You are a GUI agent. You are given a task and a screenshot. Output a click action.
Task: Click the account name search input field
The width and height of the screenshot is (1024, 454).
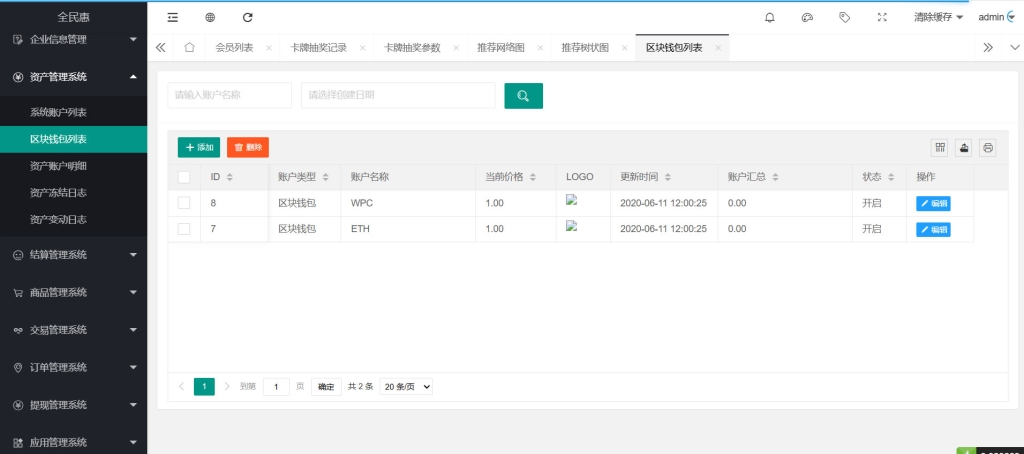point(229,95)
